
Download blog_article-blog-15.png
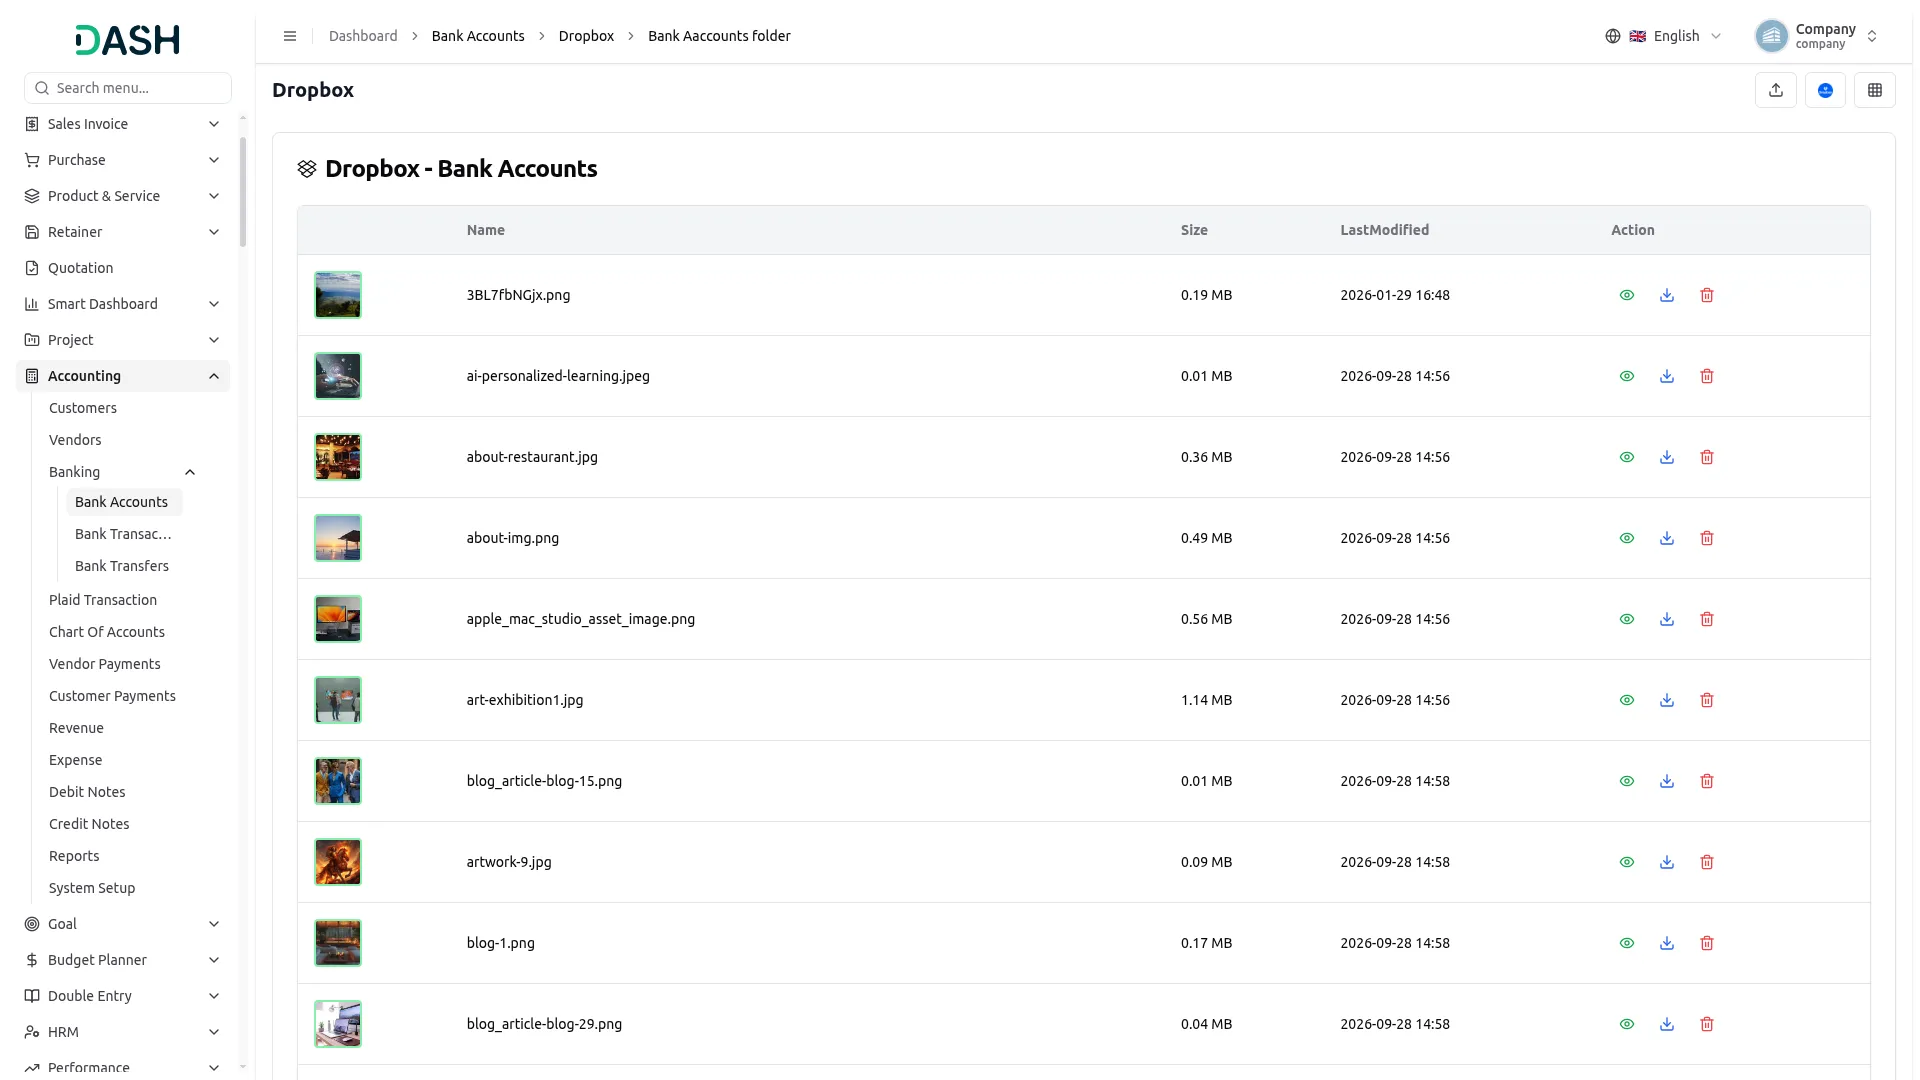pyautogui.click(x=1667, y=781)
